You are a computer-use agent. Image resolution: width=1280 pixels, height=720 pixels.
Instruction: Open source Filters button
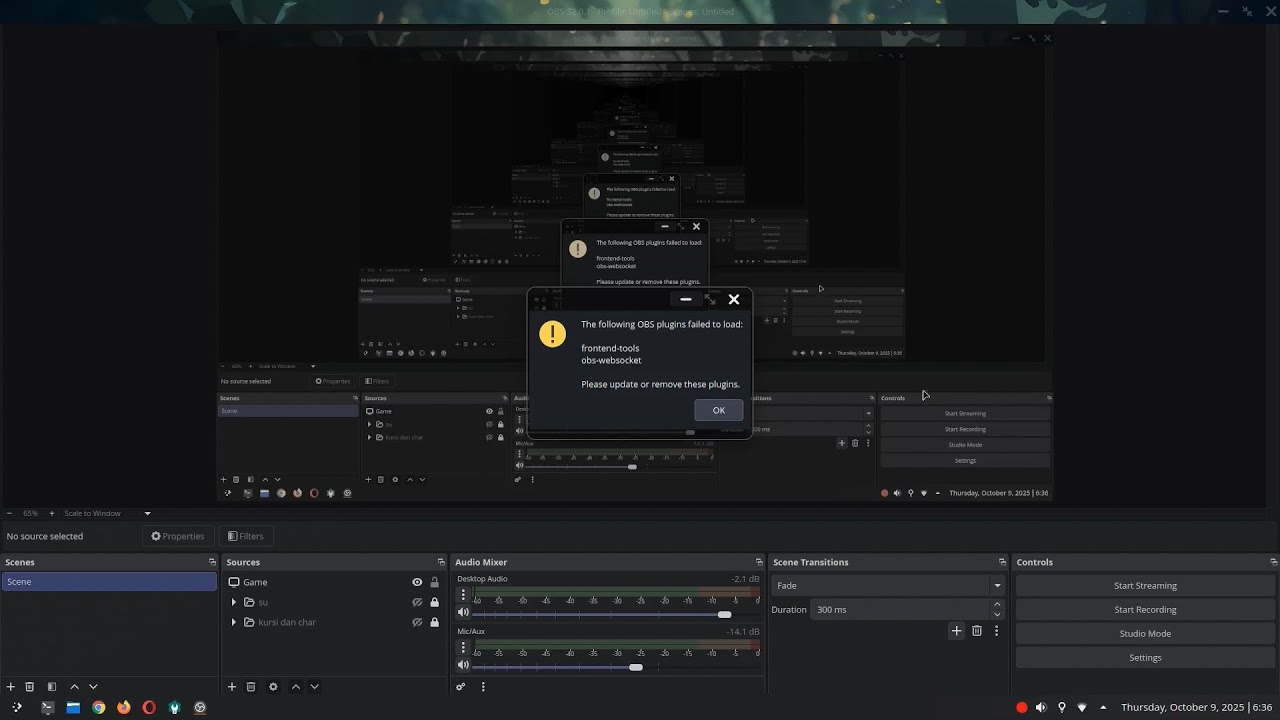click(245, 536)
